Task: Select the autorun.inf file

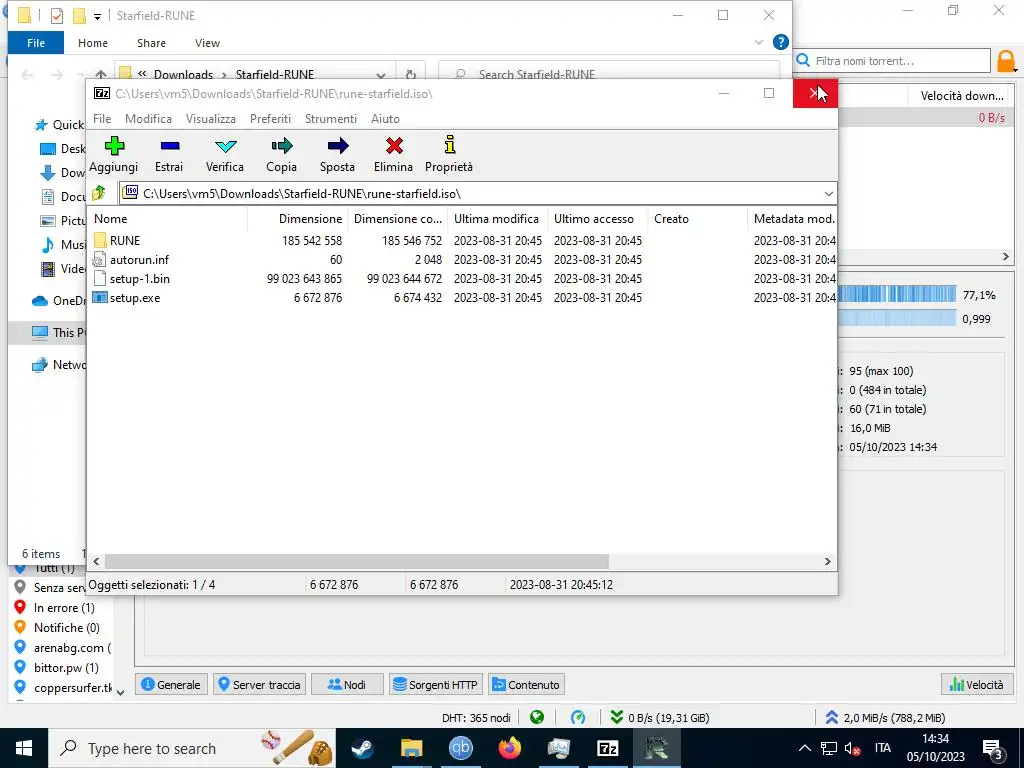Action: [x=139, y=259]
